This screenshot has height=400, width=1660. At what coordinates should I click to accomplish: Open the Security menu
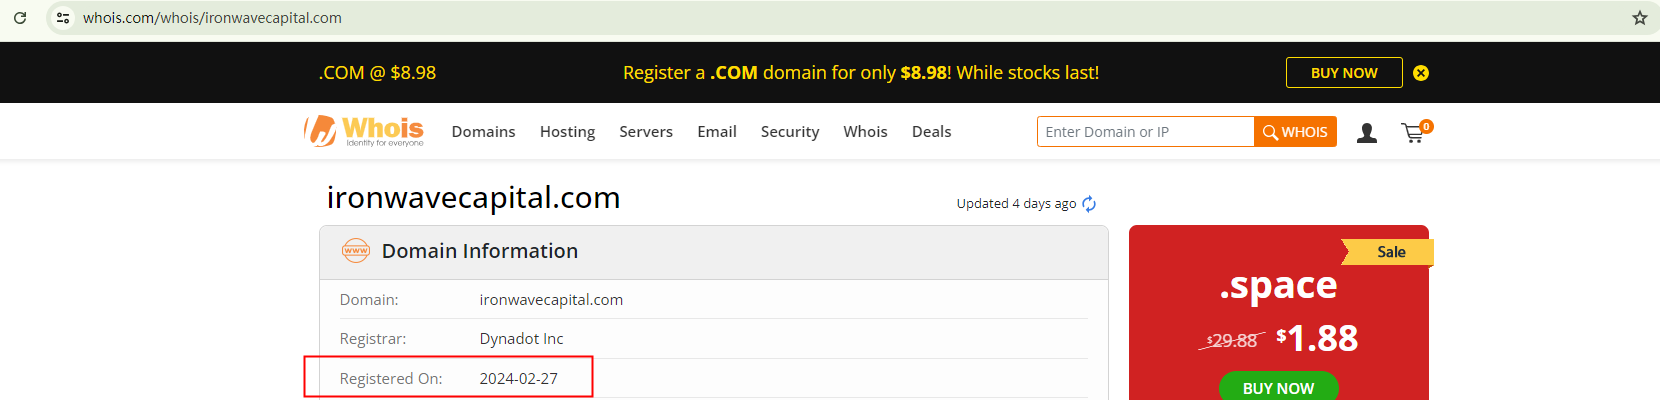pos(790,132)
